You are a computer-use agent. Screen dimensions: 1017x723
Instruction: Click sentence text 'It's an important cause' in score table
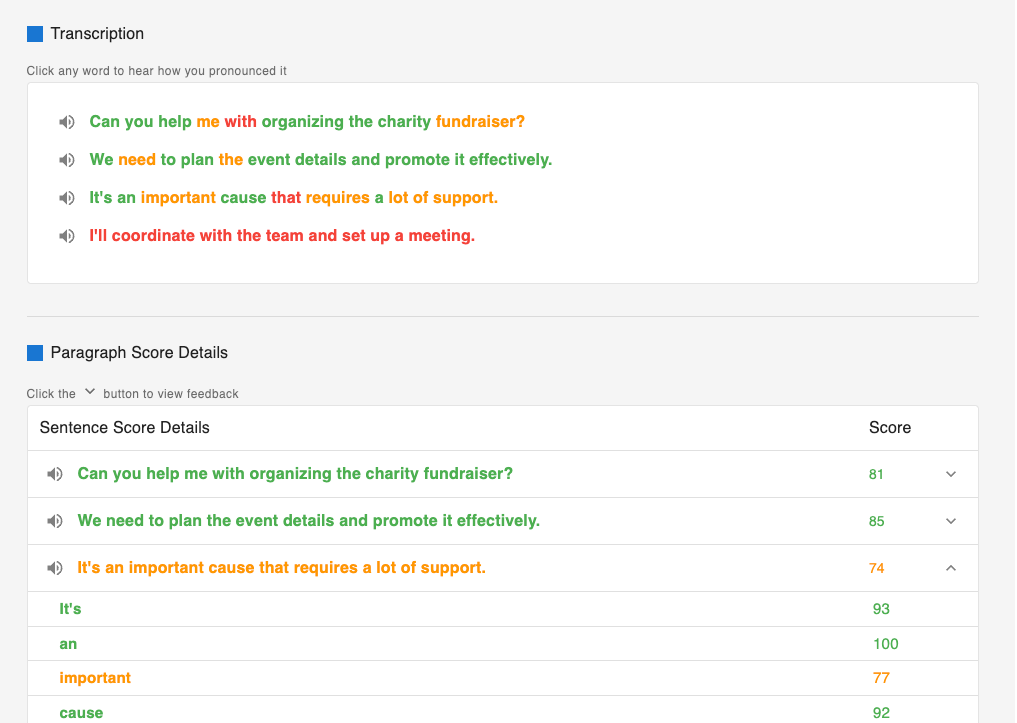pyautogui.click(x=281, y=568)
